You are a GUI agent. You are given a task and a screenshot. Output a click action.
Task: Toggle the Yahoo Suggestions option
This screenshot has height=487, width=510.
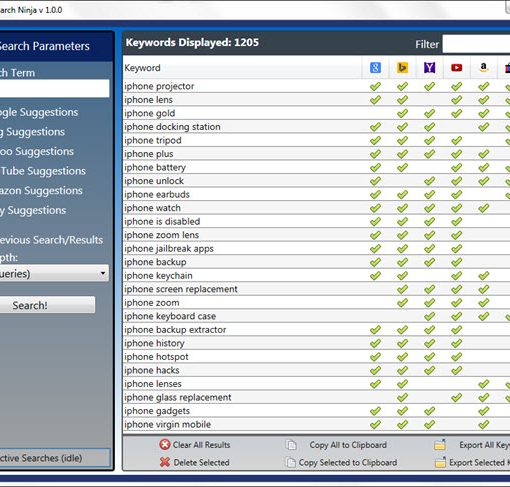pos(37,152)
